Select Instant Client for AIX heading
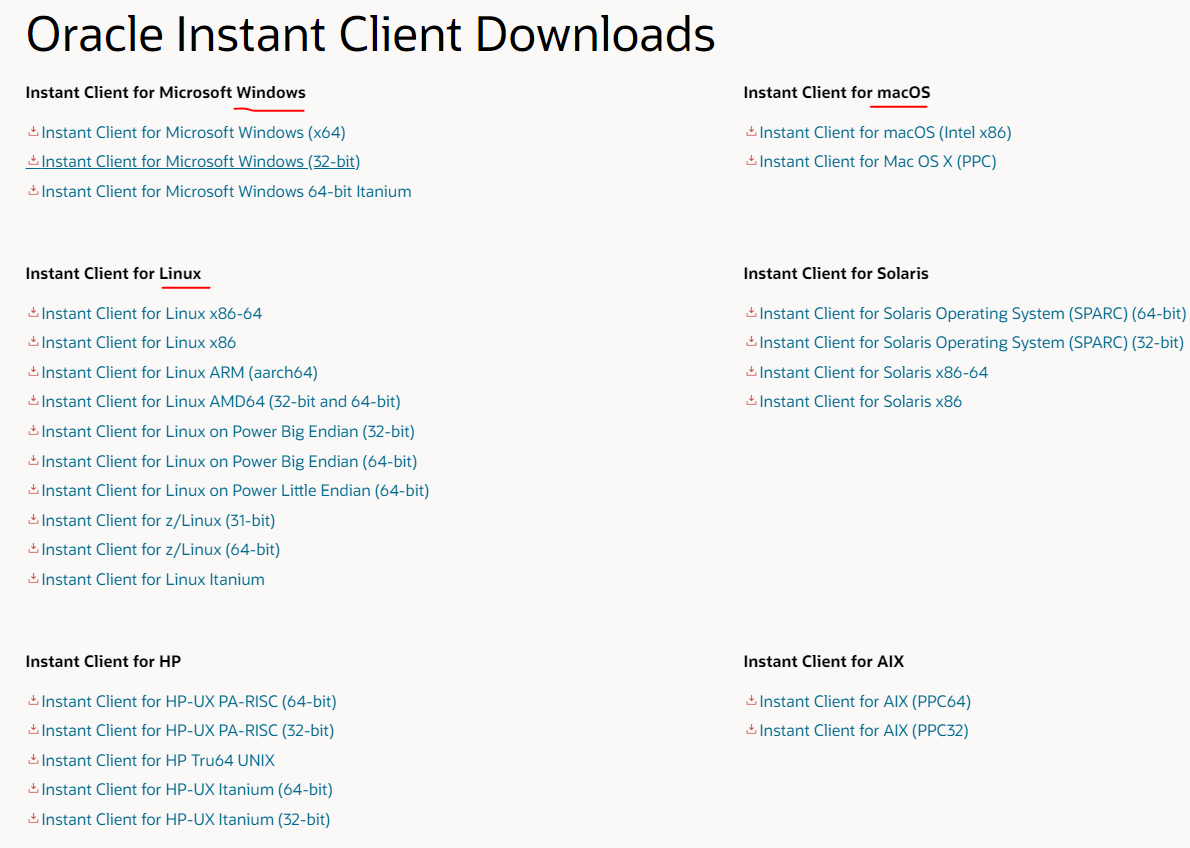 [823, 661]
